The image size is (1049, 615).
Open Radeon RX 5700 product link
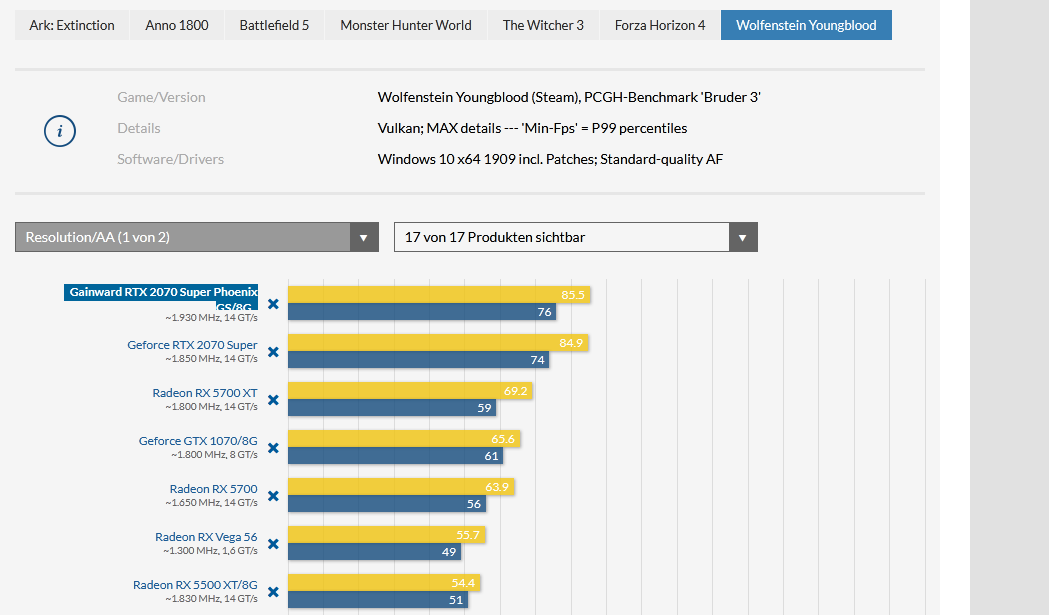coord(213,489)
